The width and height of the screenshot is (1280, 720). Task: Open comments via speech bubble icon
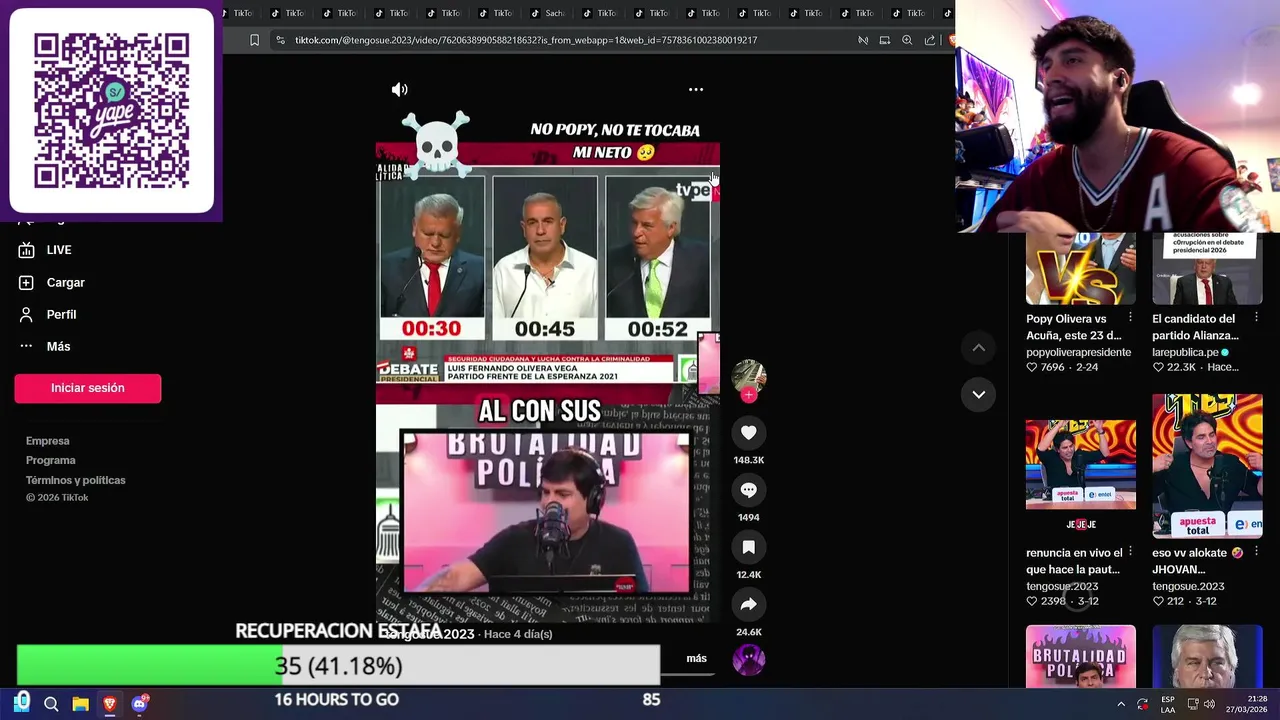click(x=748, y=490)
